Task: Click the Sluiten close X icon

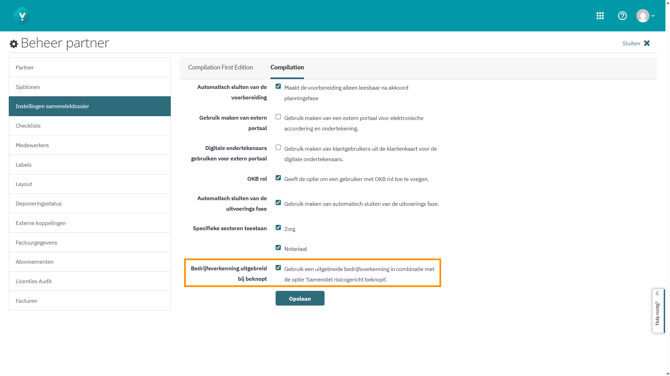Action: click(x=647, y=43)
